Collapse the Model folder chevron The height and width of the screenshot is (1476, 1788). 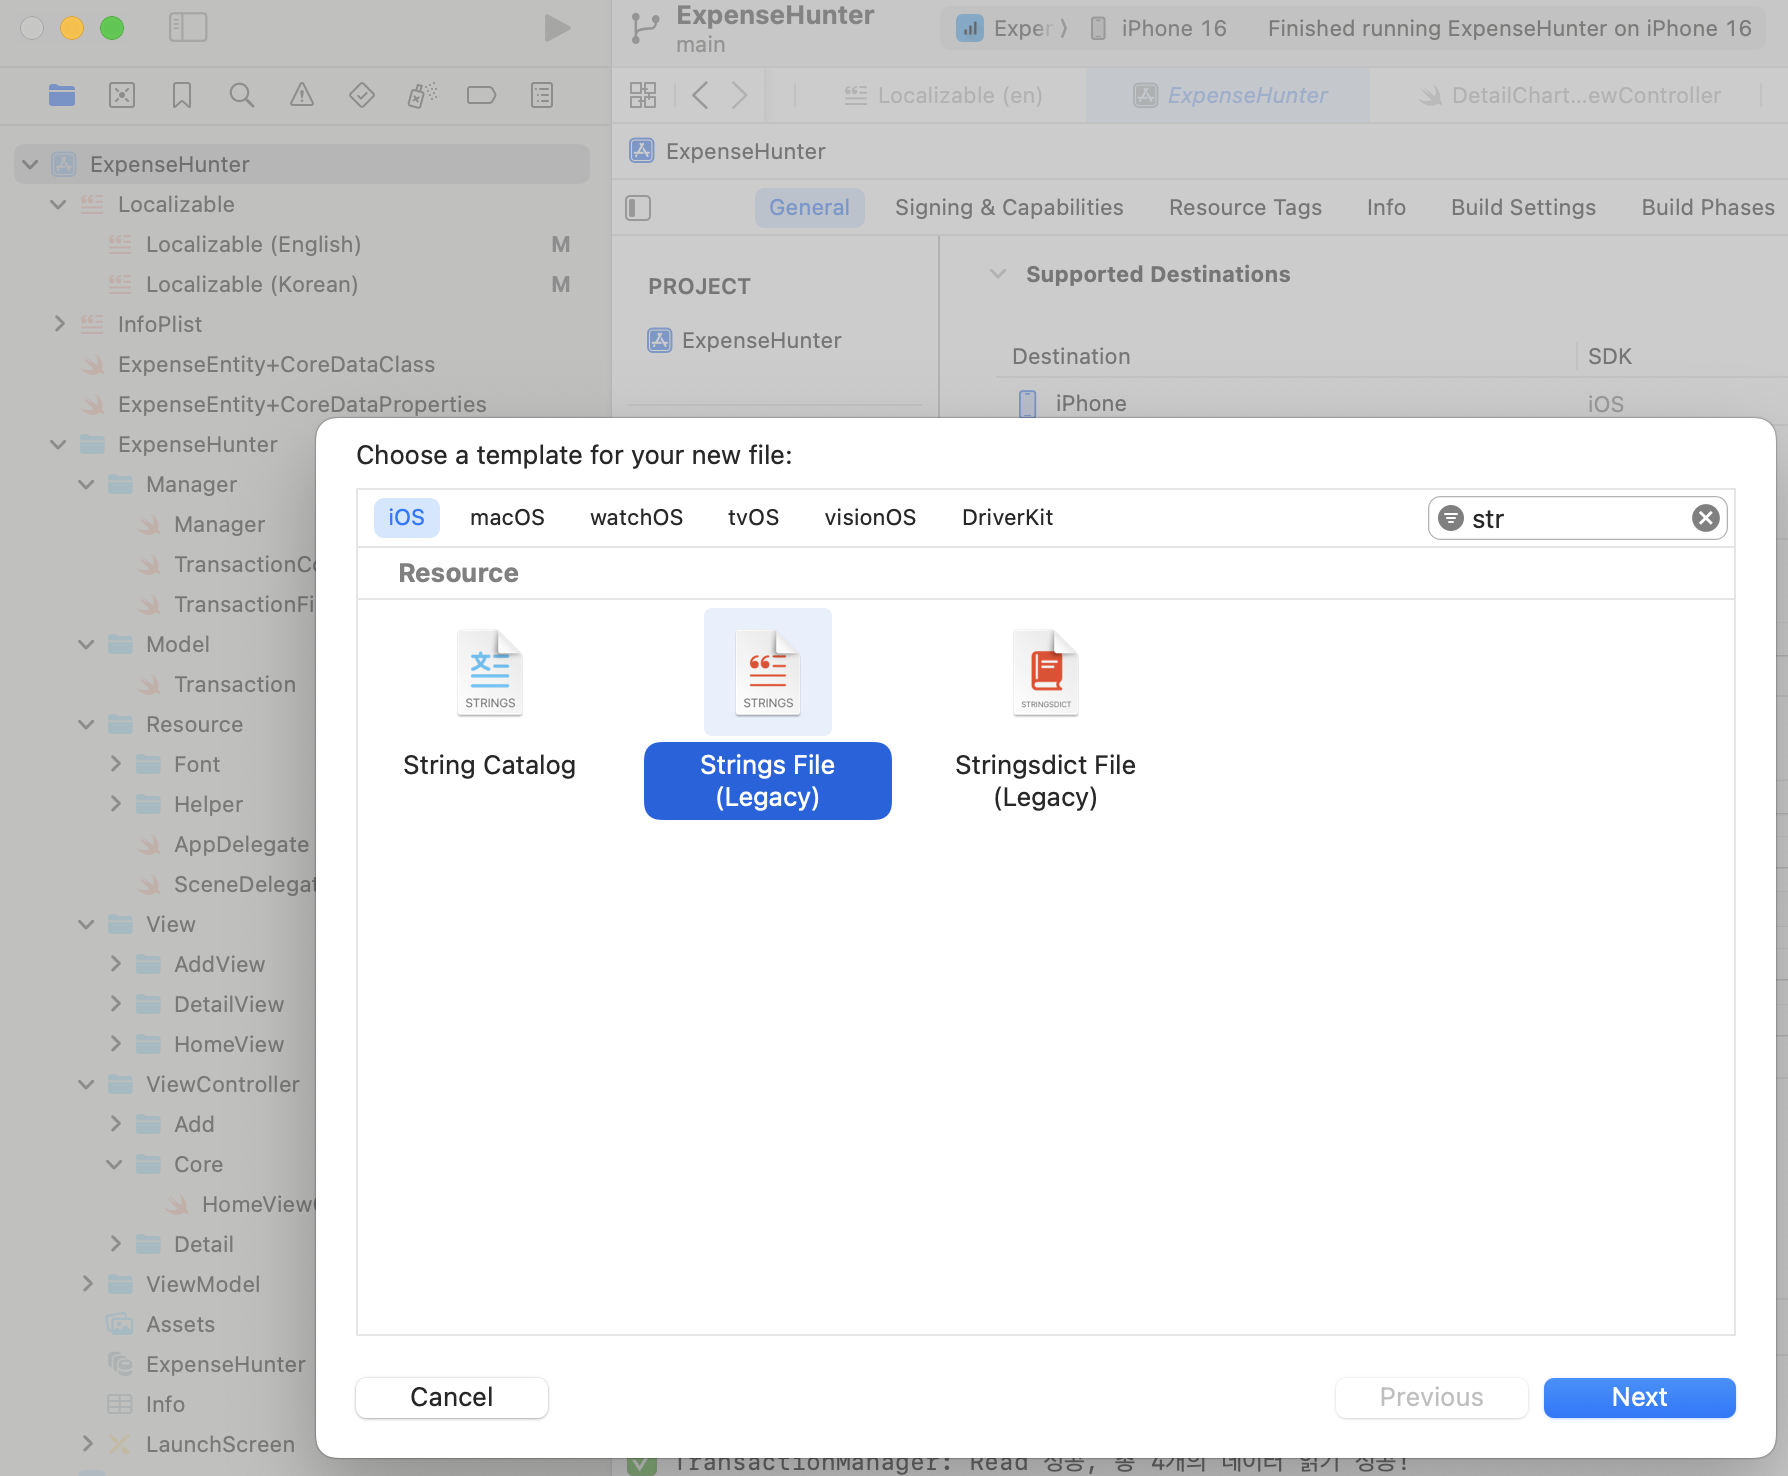tap(87, 644)
